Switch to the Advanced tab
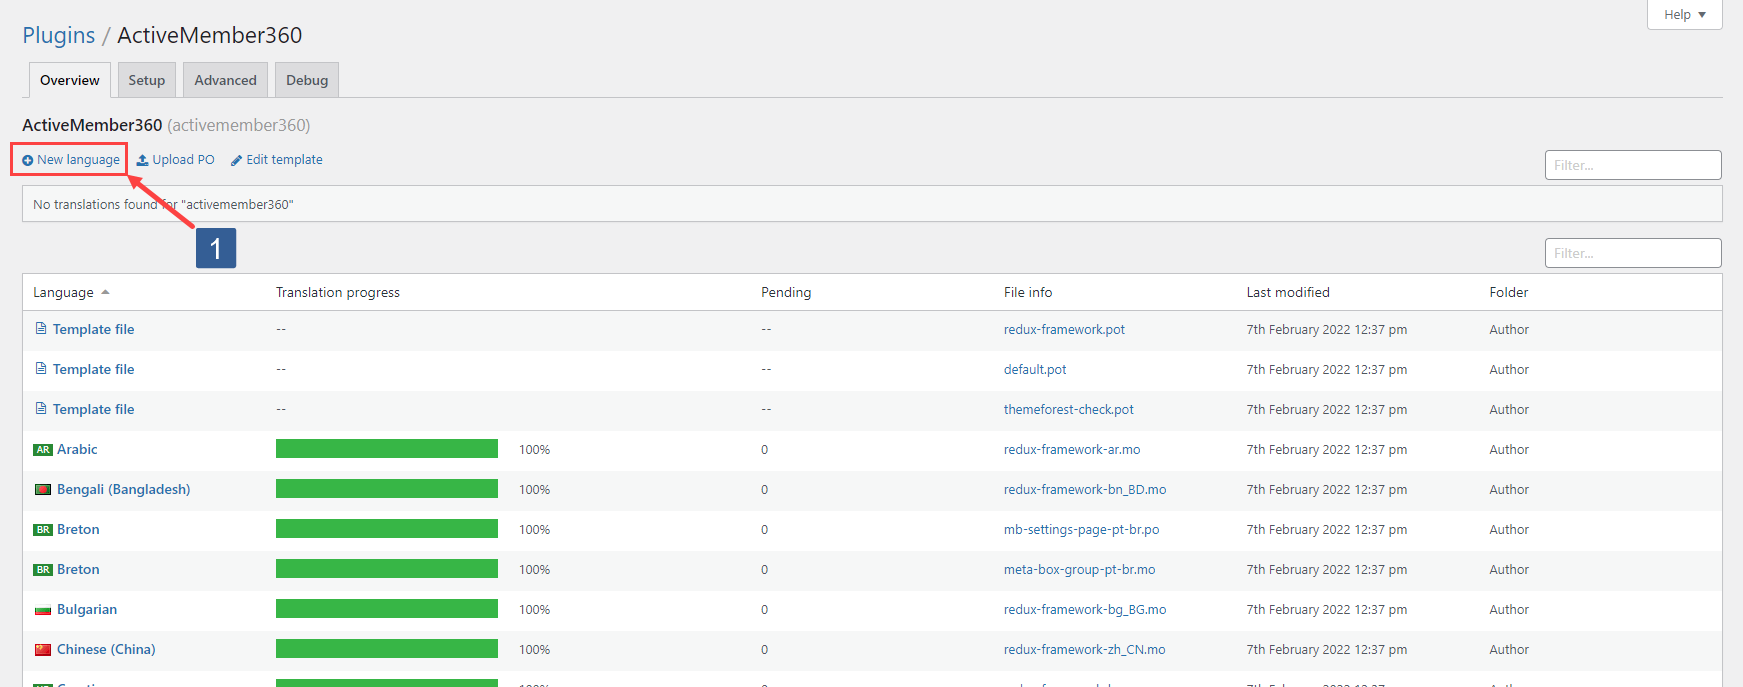1743x687 pixels. click(225, 81)
